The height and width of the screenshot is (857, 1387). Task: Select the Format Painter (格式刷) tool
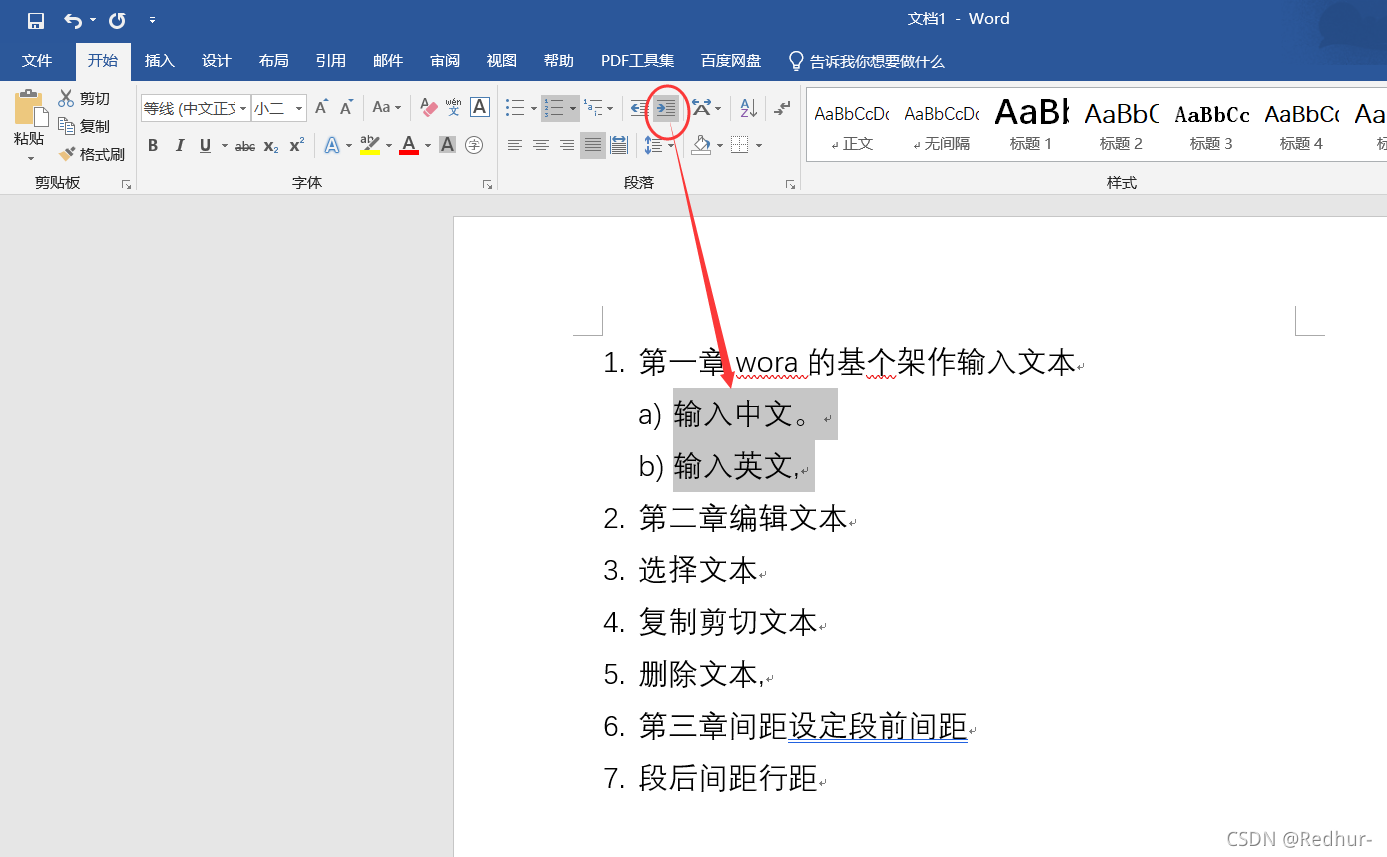[x=93, y=153]
